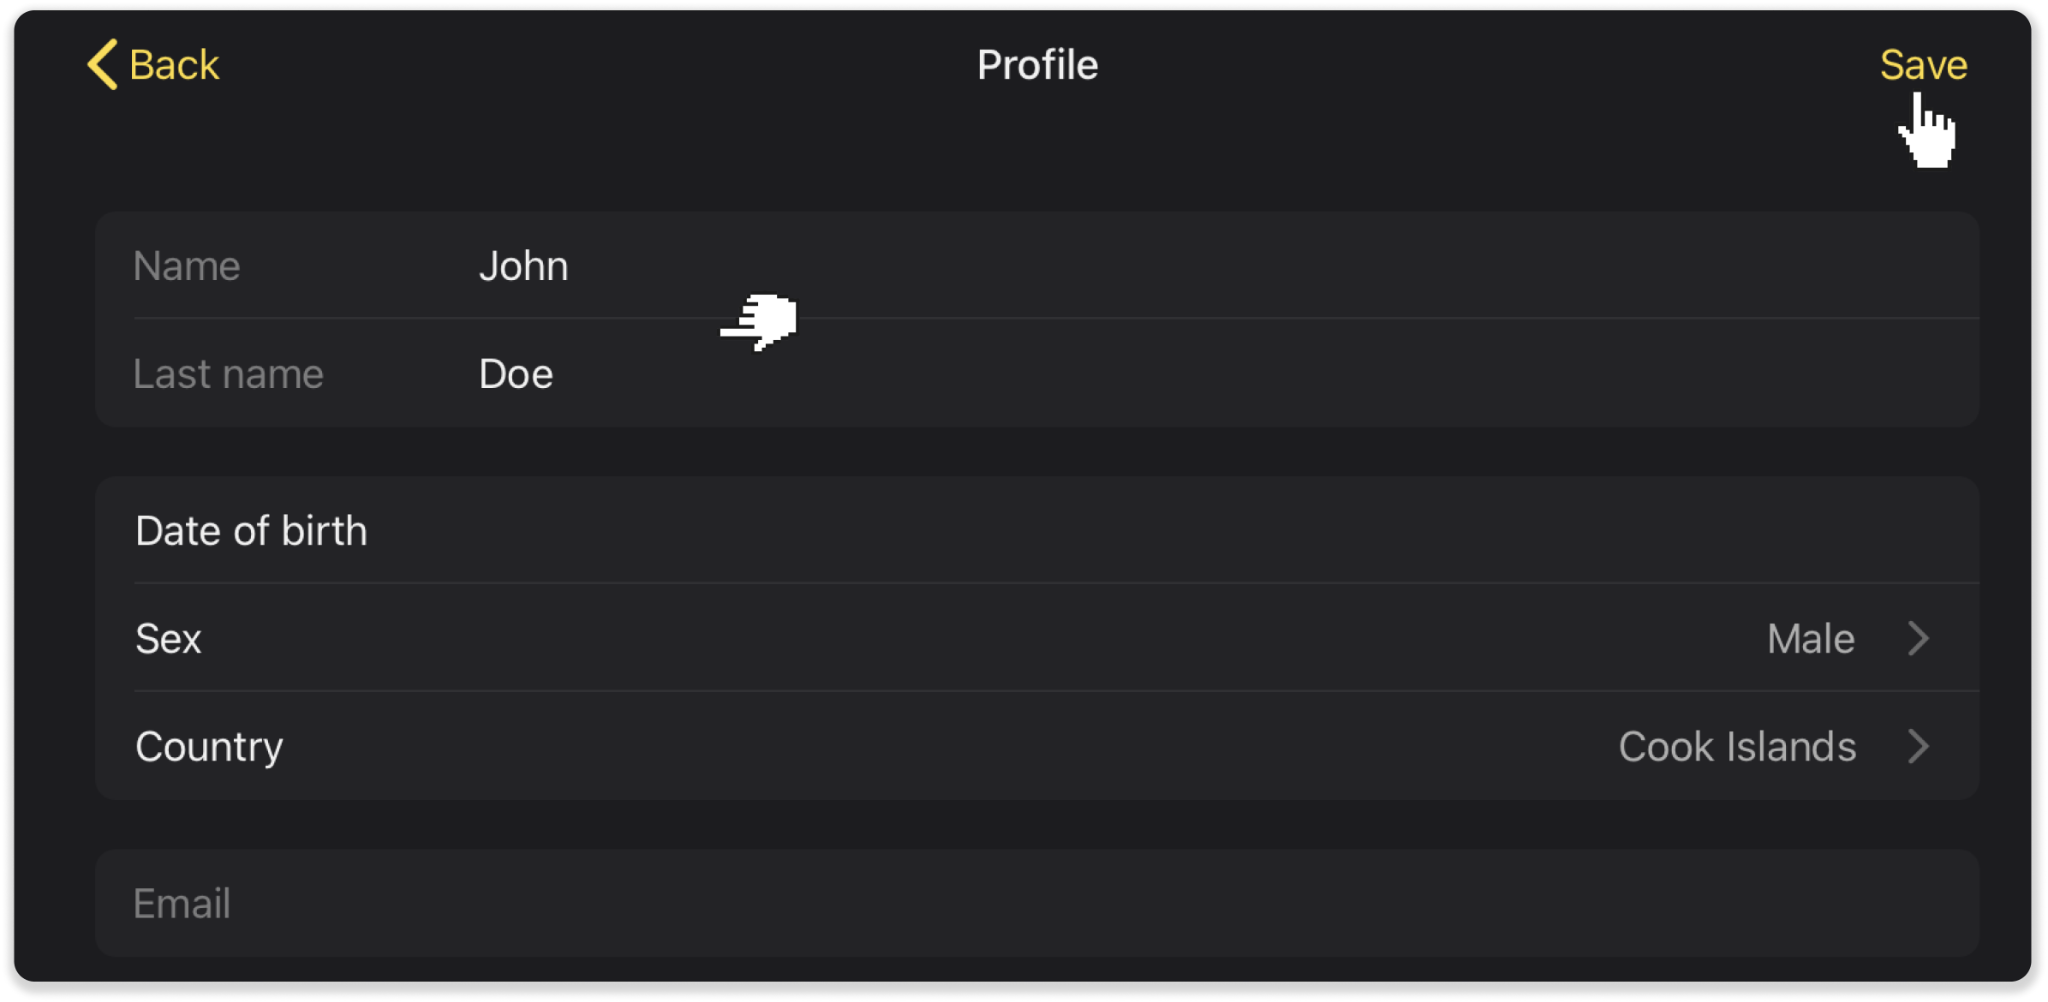Click the left-pointing hand icon near John
The image size is (2048, 1002).
click(760, 321)
